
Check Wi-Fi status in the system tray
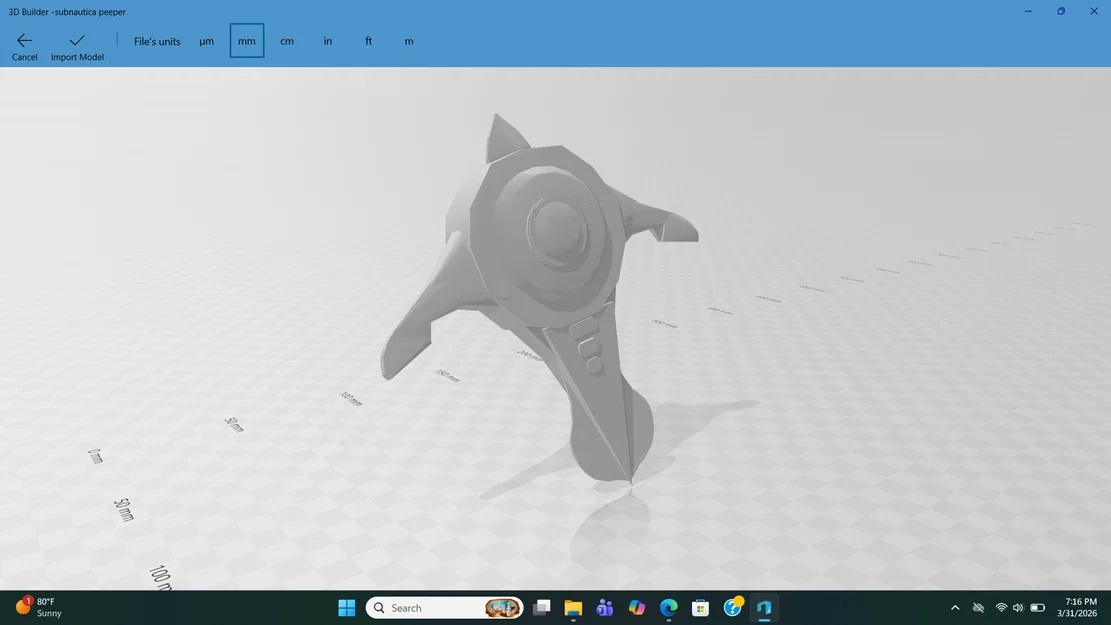pyautogui.click(x=1000, y=607)
